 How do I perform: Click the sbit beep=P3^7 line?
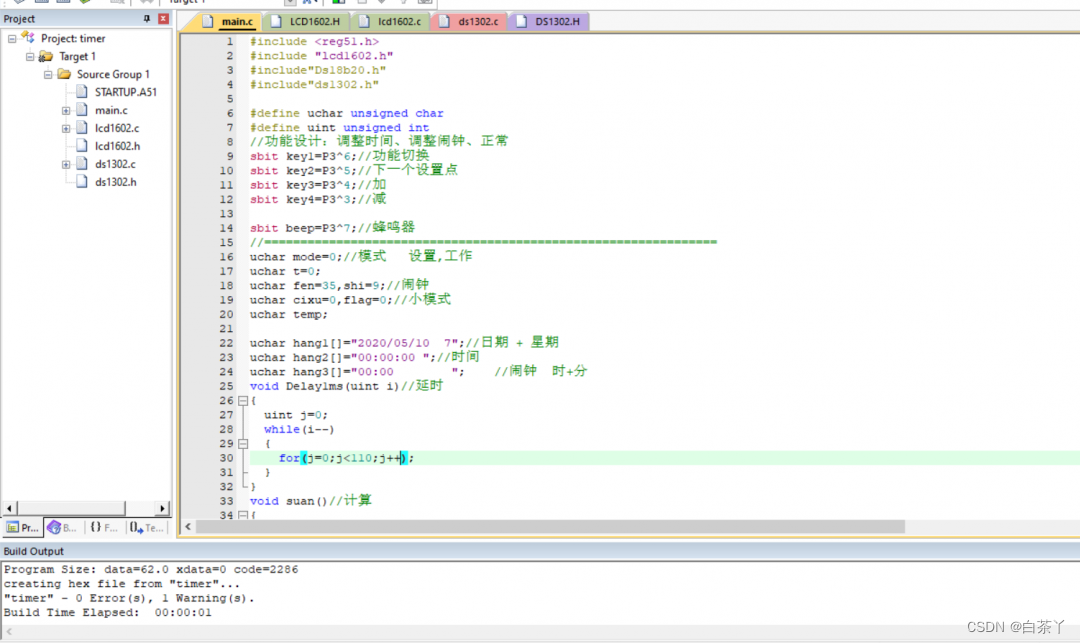point(332,228)
